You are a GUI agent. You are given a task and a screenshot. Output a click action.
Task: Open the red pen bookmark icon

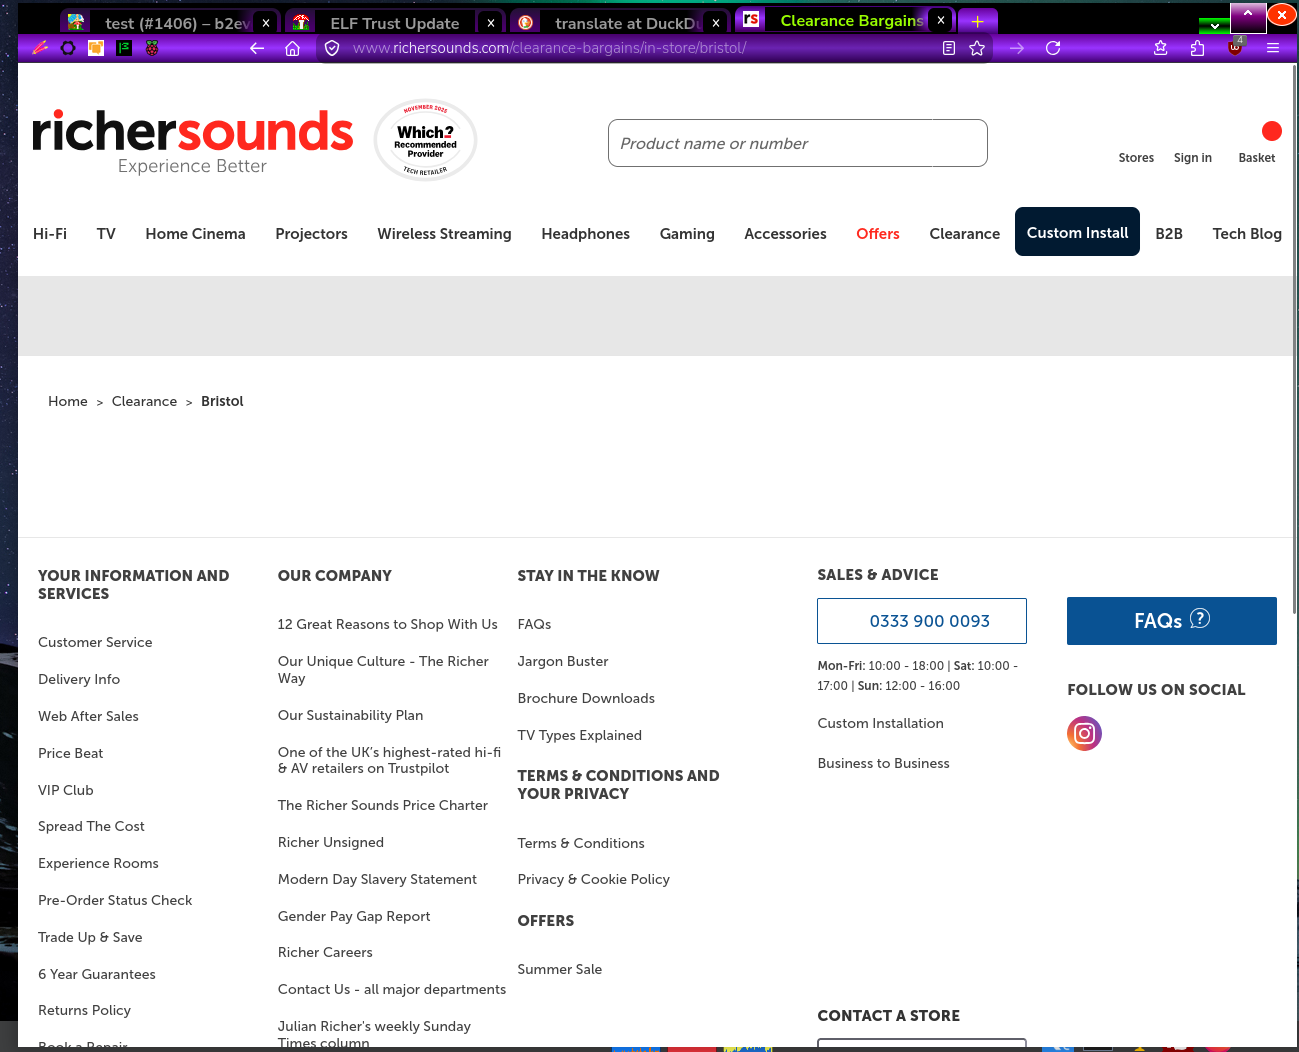tap(40, 47)
